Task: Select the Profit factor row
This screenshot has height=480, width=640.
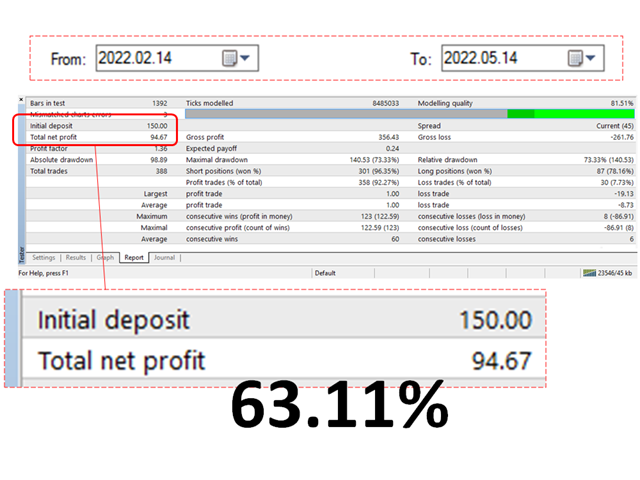Action: (95, 148)
